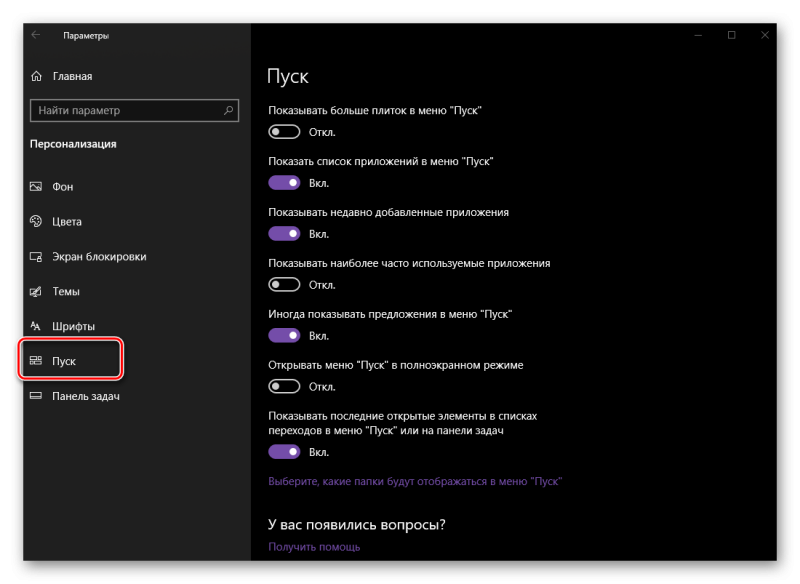Viewport: 800px width, 584px height.
Task: Click the back arrow in title bar
Action: 36,35
